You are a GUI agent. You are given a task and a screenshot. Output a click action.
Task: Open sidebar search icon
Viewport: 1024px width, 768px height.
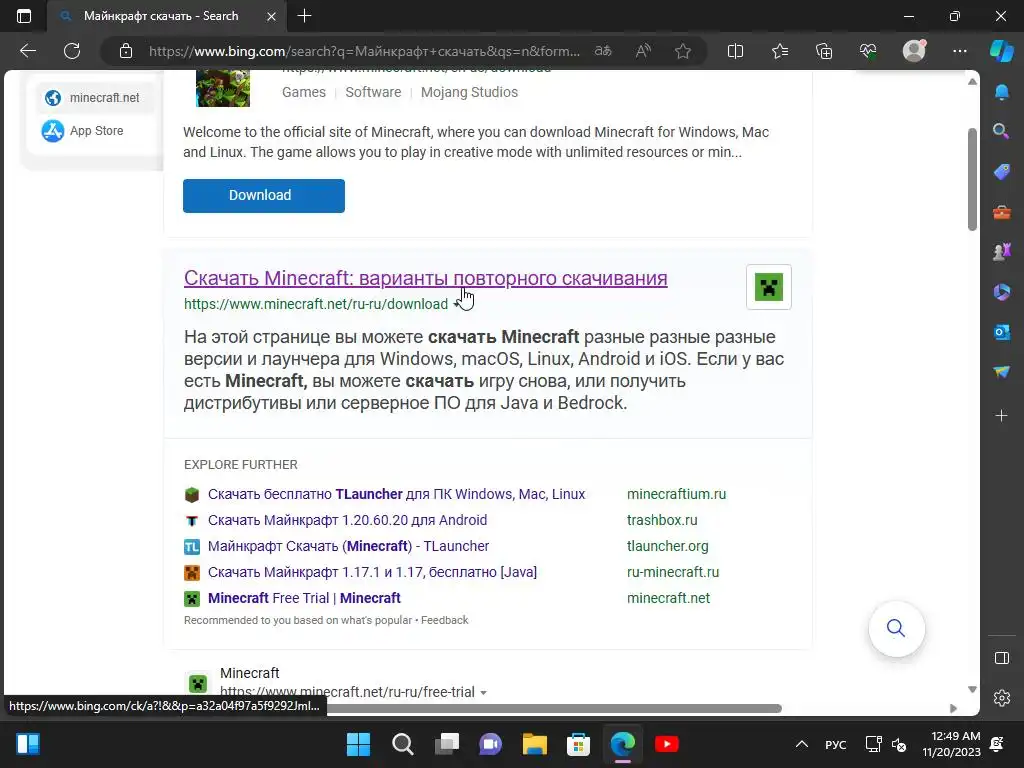coord(1002,131)
